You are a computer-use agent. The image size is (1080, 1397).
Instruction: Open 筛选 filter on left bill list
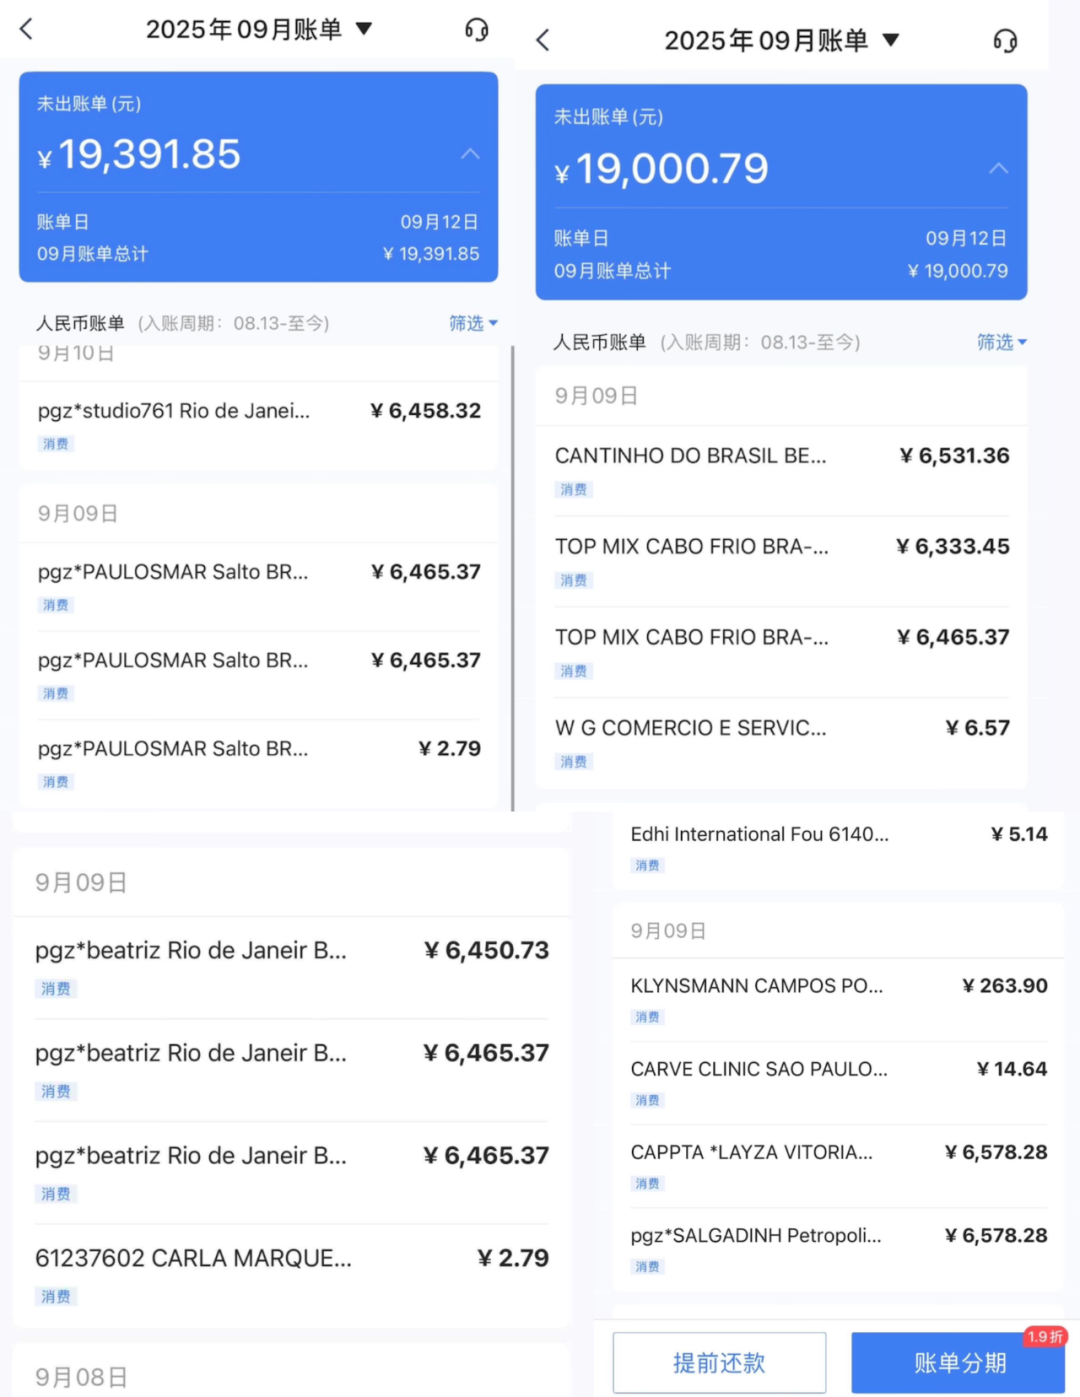point(473,323)
